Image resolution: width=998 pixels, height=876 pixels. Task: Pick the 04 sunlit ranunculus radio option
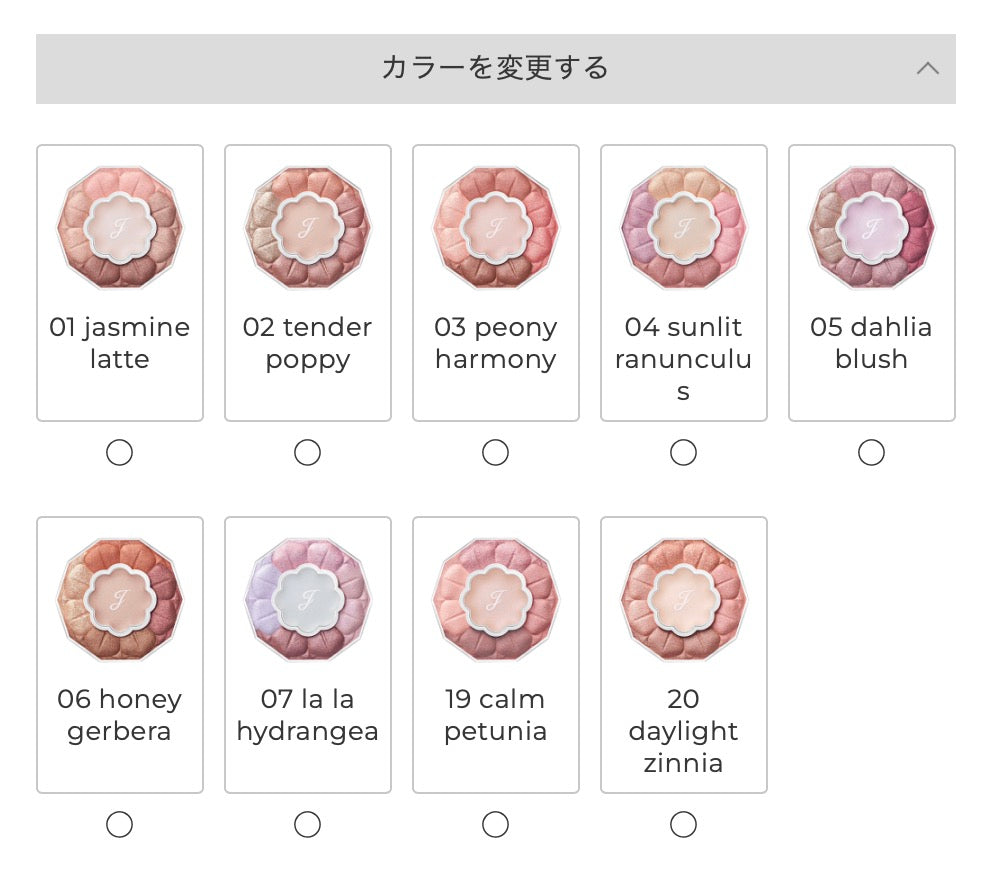pos(684,453)
